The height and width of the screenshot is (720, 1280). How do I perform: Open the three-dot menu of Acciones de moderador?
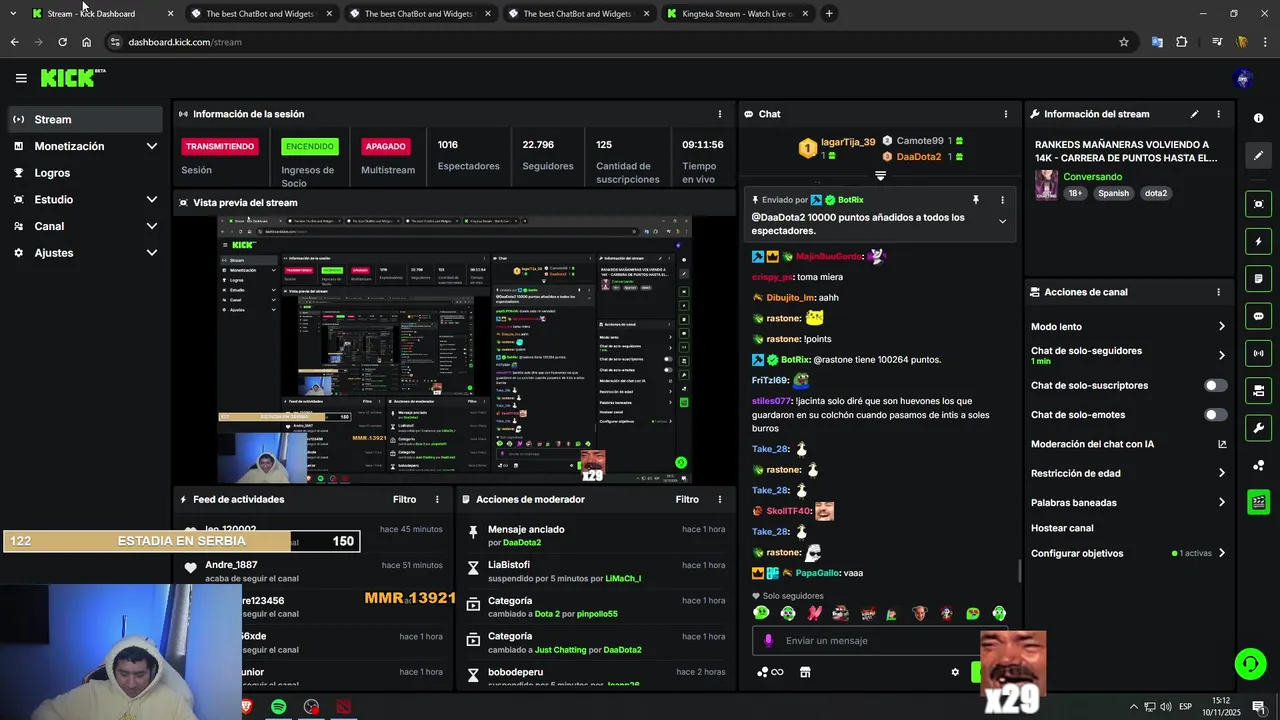(x=720, y=499)
